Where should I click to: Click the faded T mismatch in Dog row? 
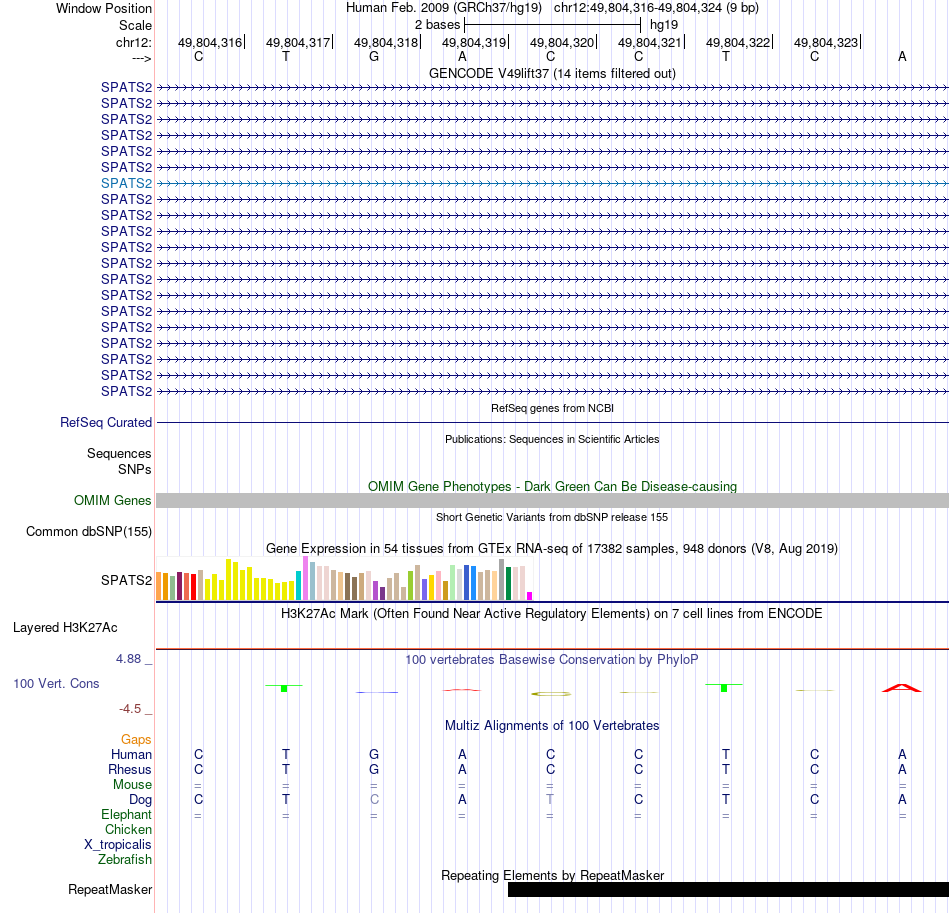[550, 800]
